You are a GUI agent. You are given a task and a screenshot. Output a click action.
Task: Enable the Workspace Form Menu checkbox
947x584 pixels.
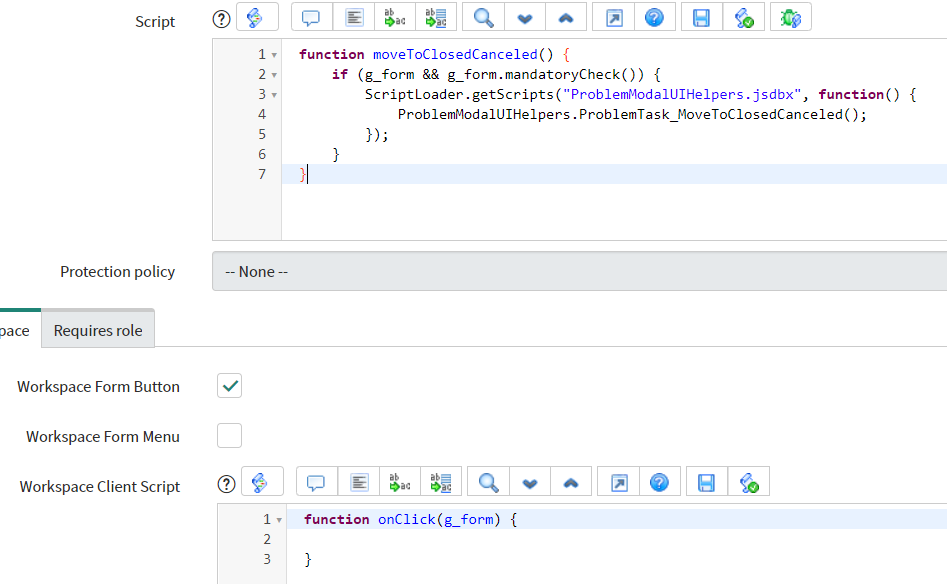pyautogui.click(x=230, y=436)
